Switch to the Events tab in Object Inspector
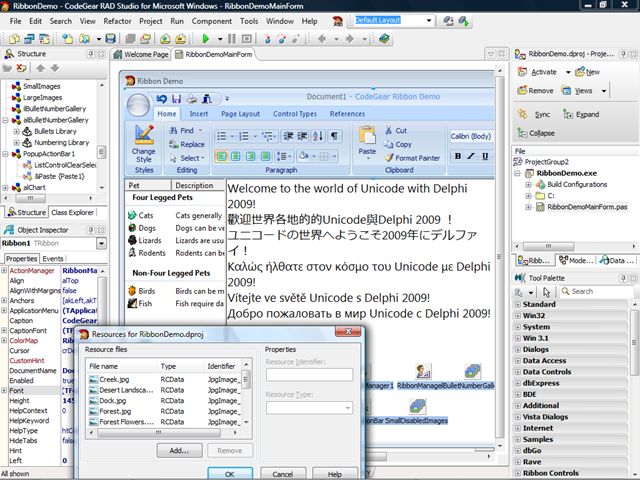 tap(53, 259)
